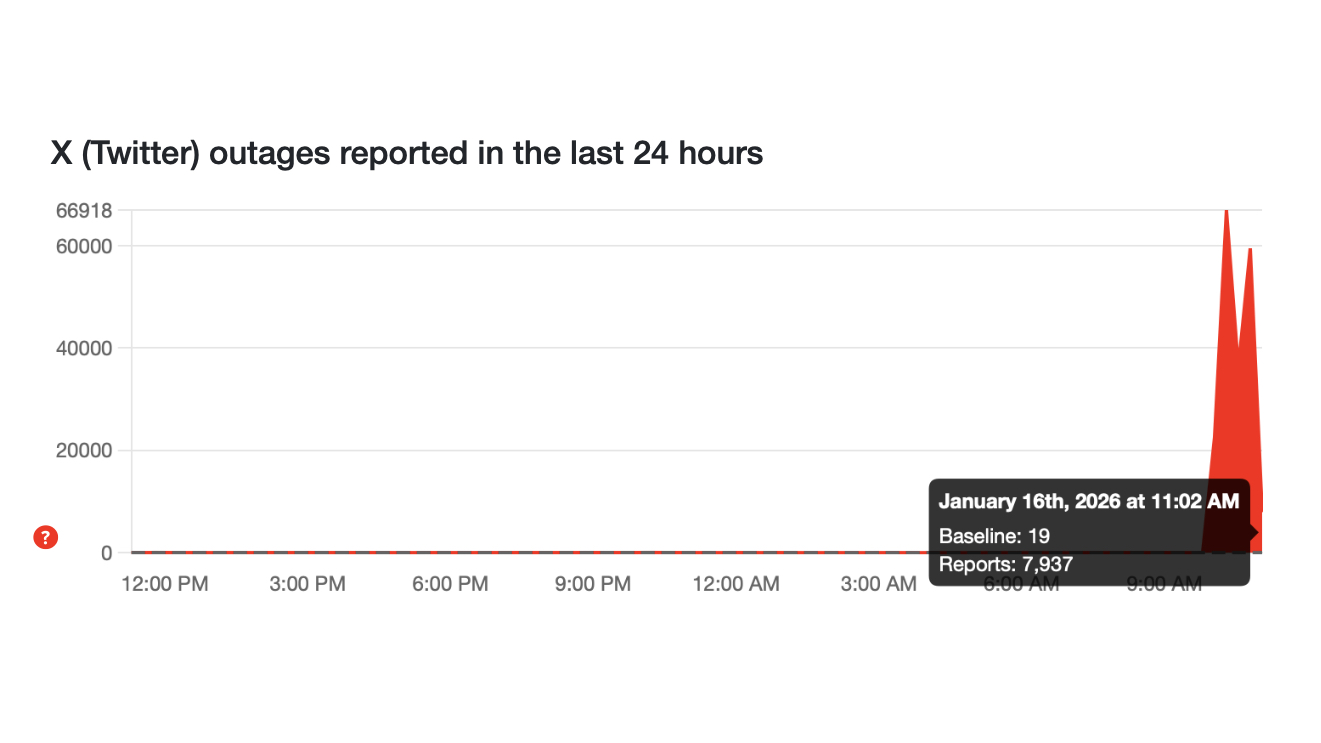Click the 66918 y-axis label

(x=83, y=211)
